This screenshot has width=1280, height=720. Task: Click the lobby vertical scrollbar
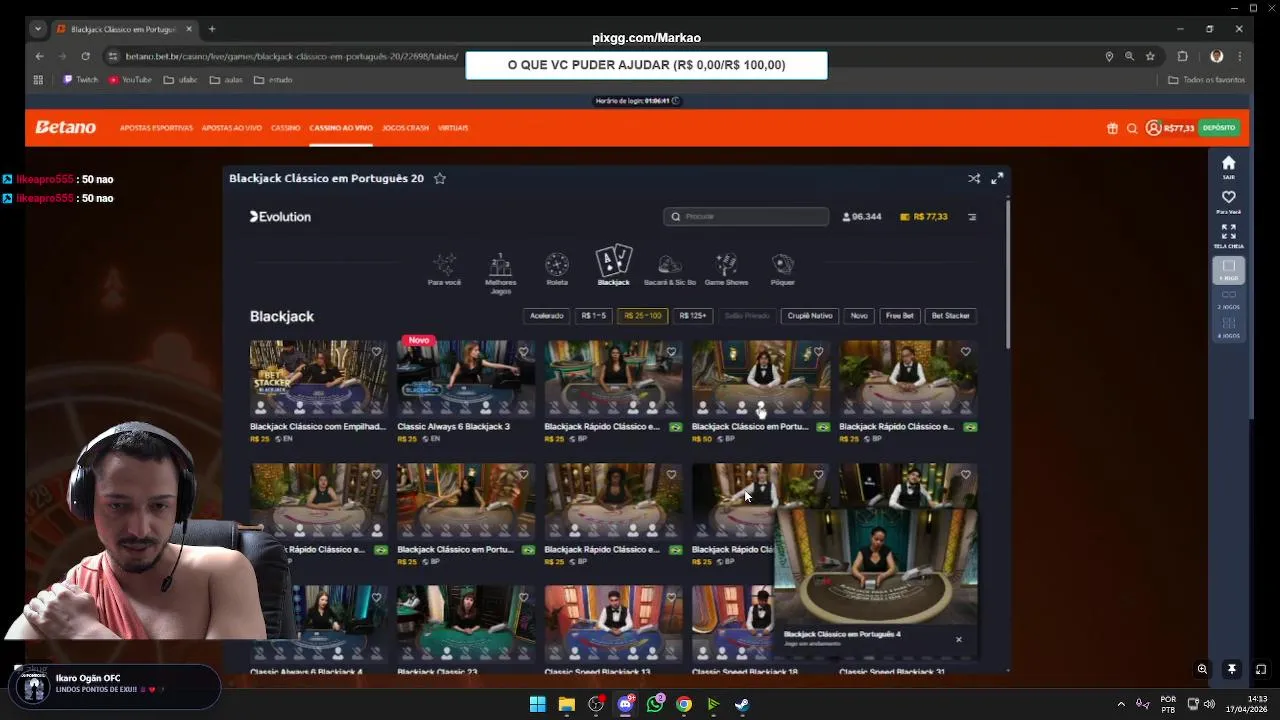pos(1008,275)
